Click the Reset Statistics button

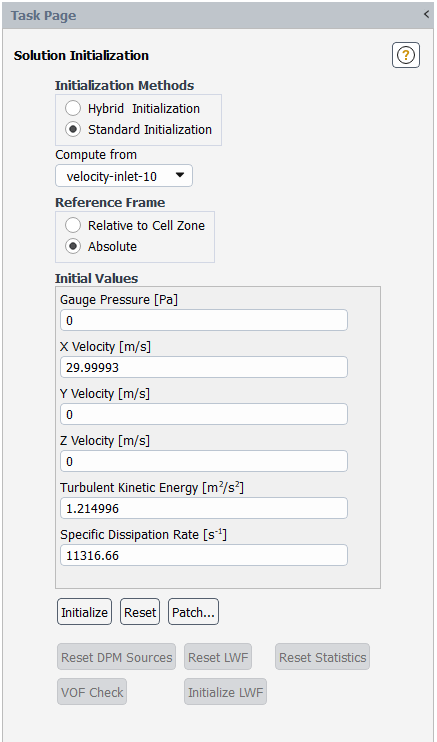[322, 657]
